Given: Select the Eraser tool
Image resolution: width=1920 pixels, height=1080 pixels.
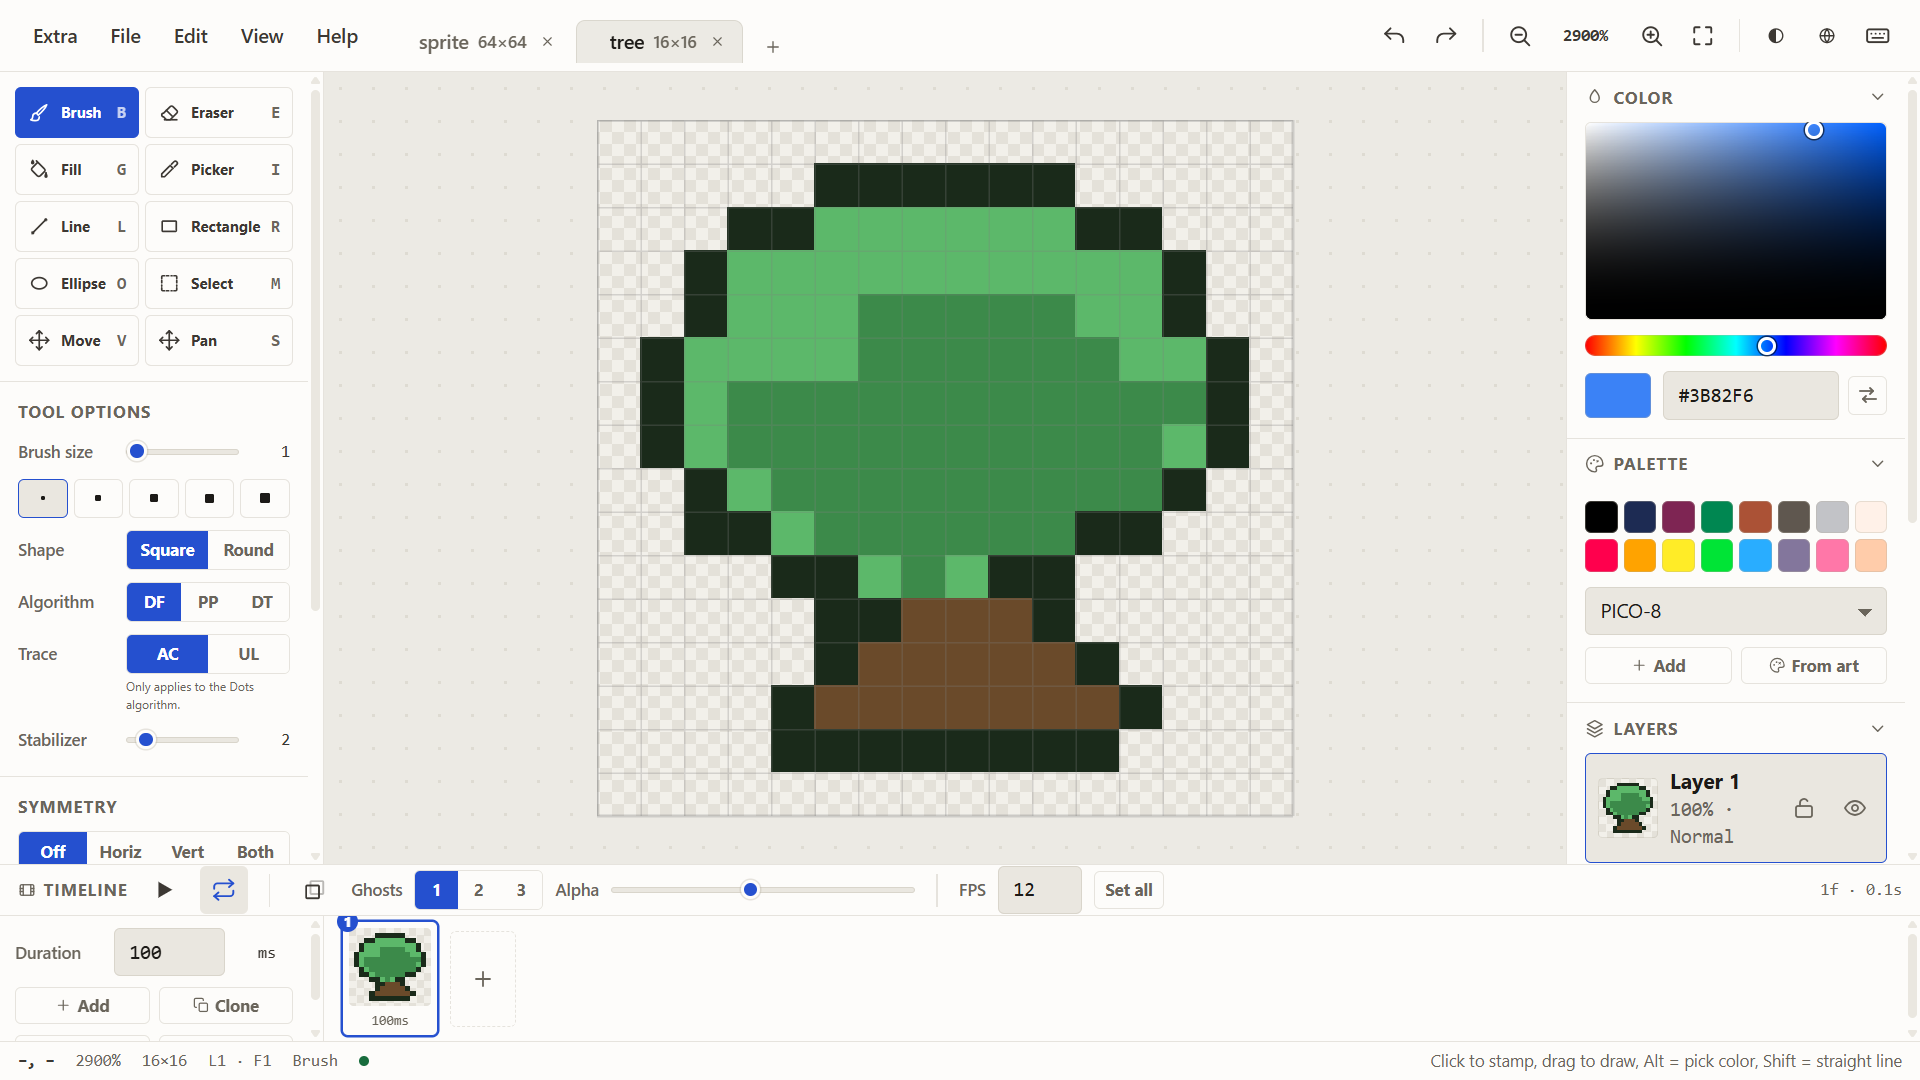Looking at the screenshot, I should (x=219, y=113).
